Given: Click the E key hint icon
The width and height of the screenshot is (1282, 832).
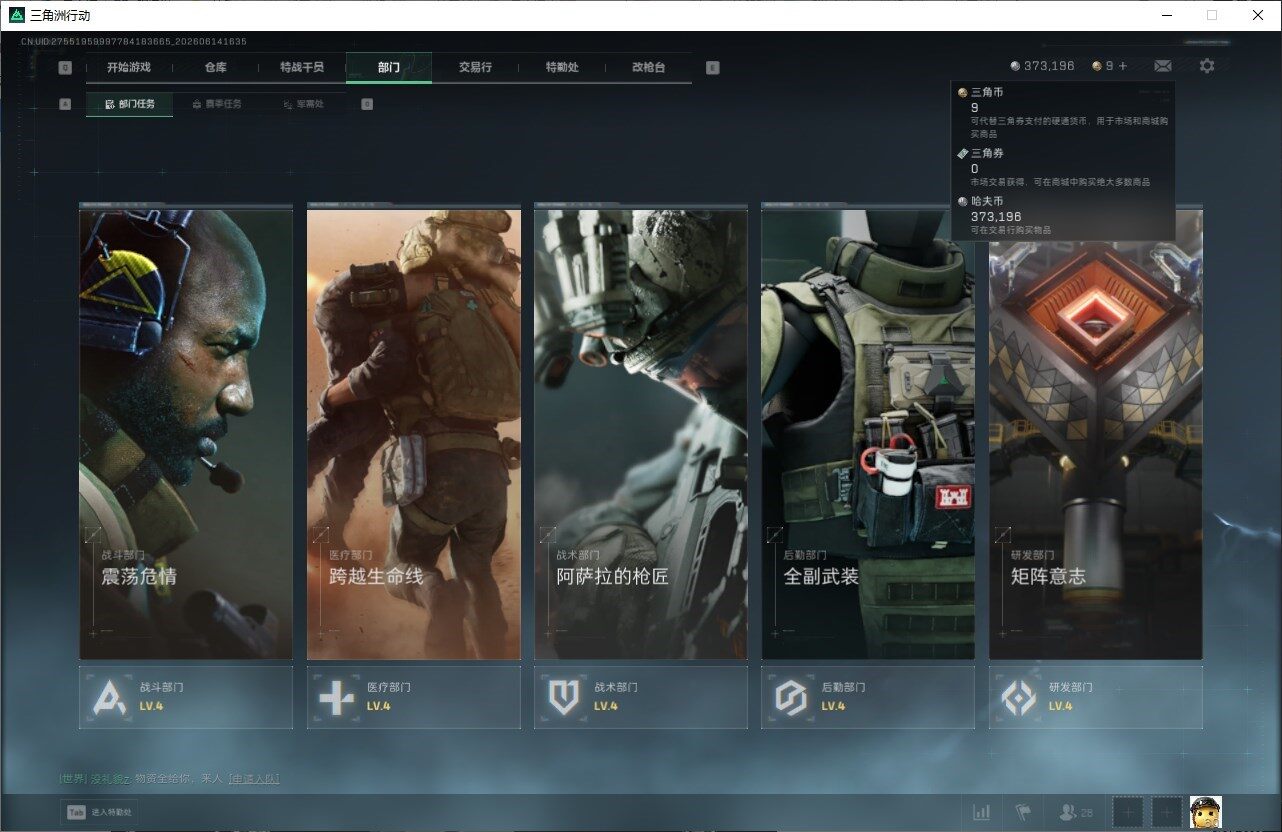Looking at the screenshot, I should pyautogui.click(x=712, y=68).
